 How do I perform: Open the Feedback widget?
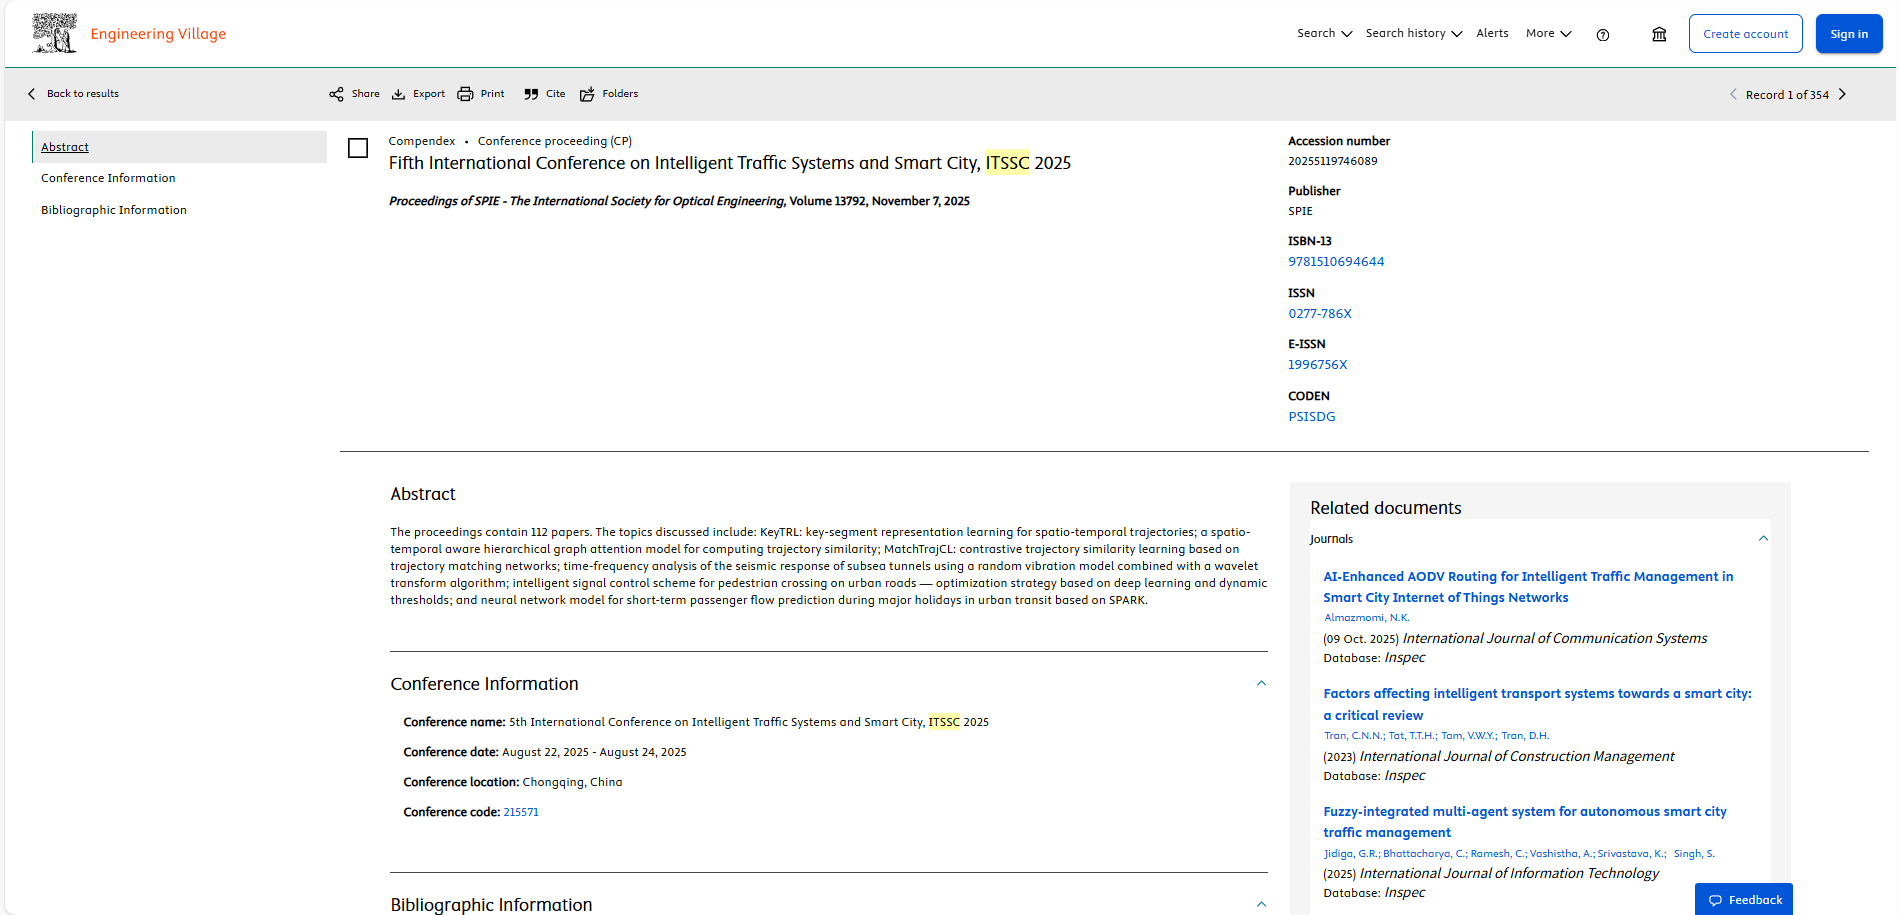tap(1744, 899)
